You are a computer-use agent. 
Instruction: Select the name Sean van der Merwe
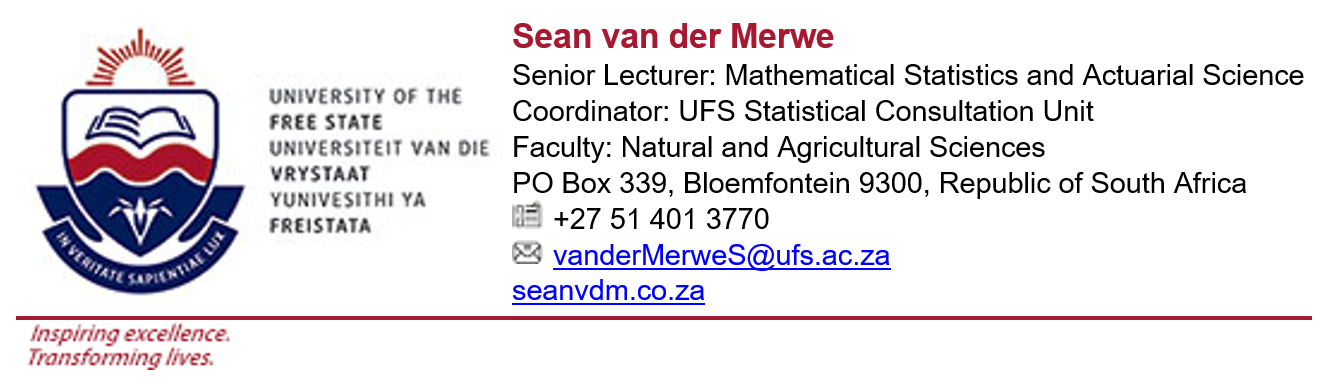[673, 36]
